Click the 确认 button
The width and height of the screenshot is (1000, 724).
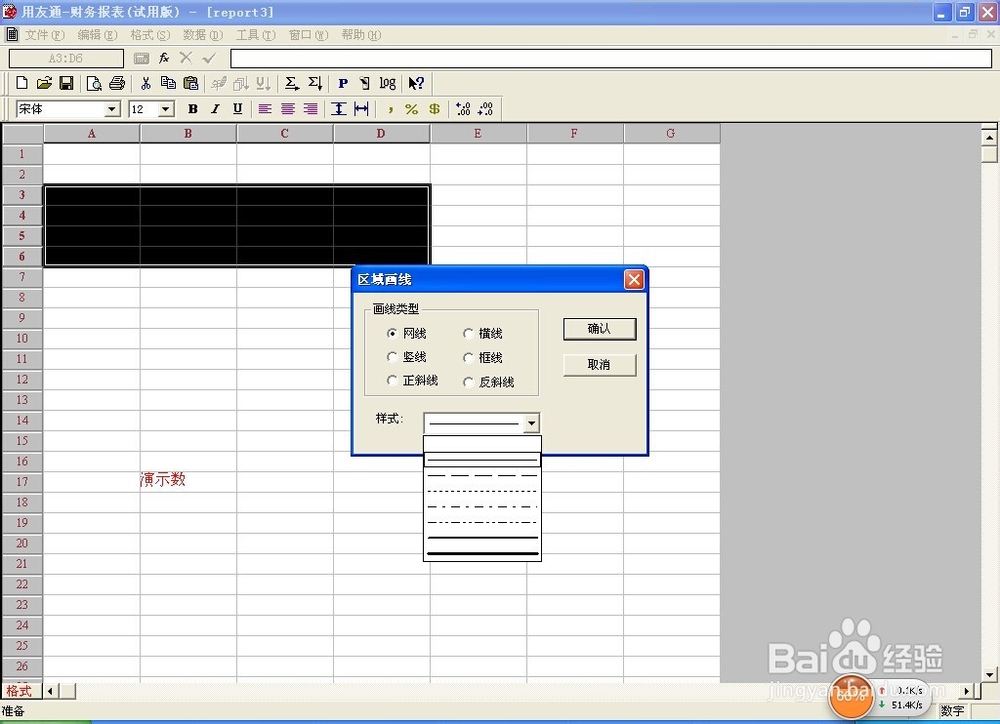598,330
